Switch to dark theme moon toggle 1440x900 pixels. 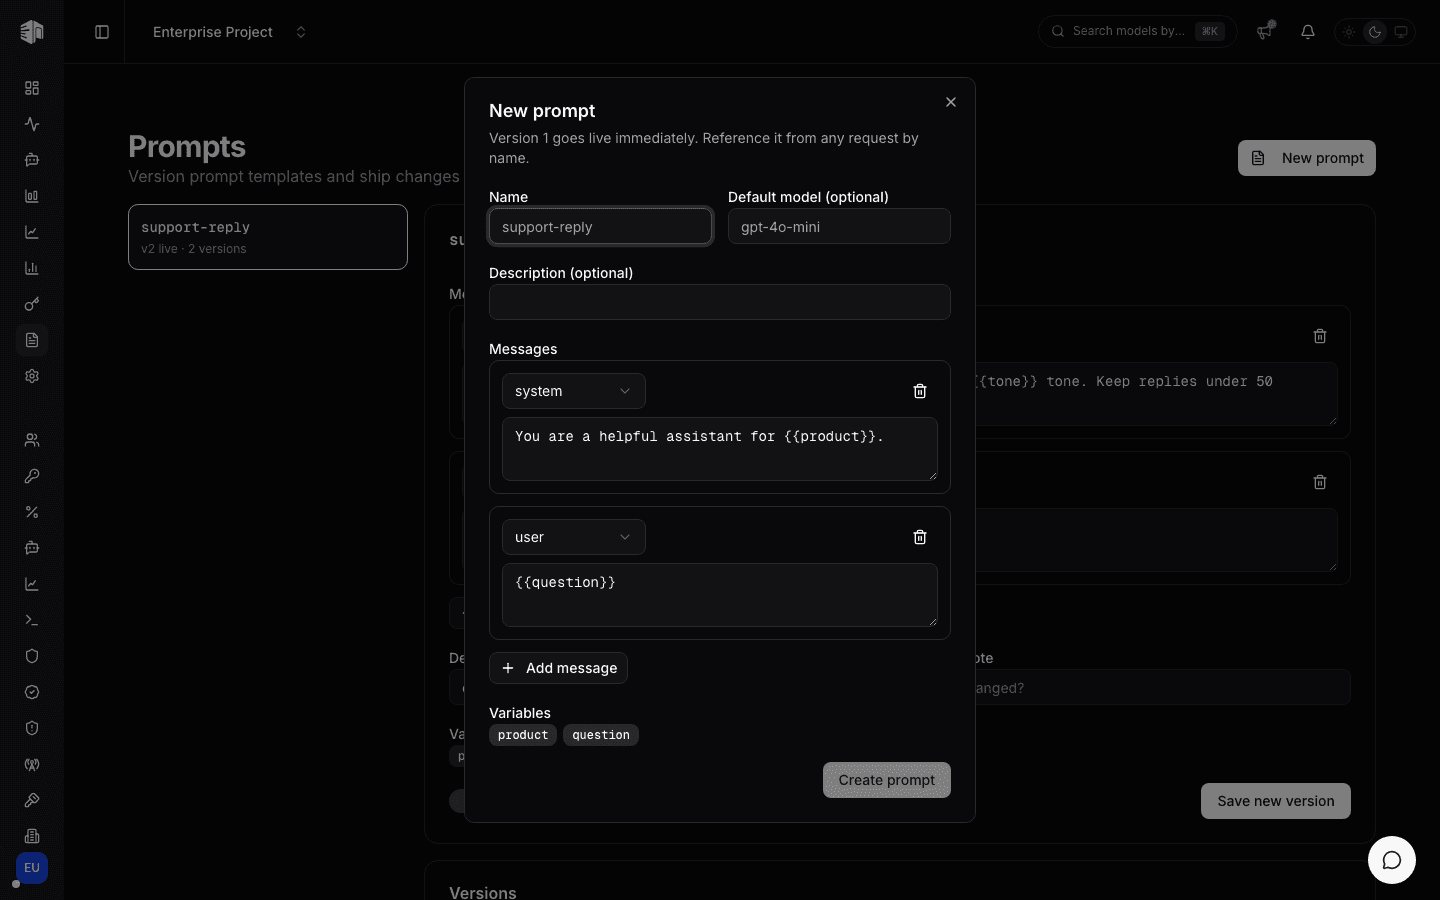1375,32
